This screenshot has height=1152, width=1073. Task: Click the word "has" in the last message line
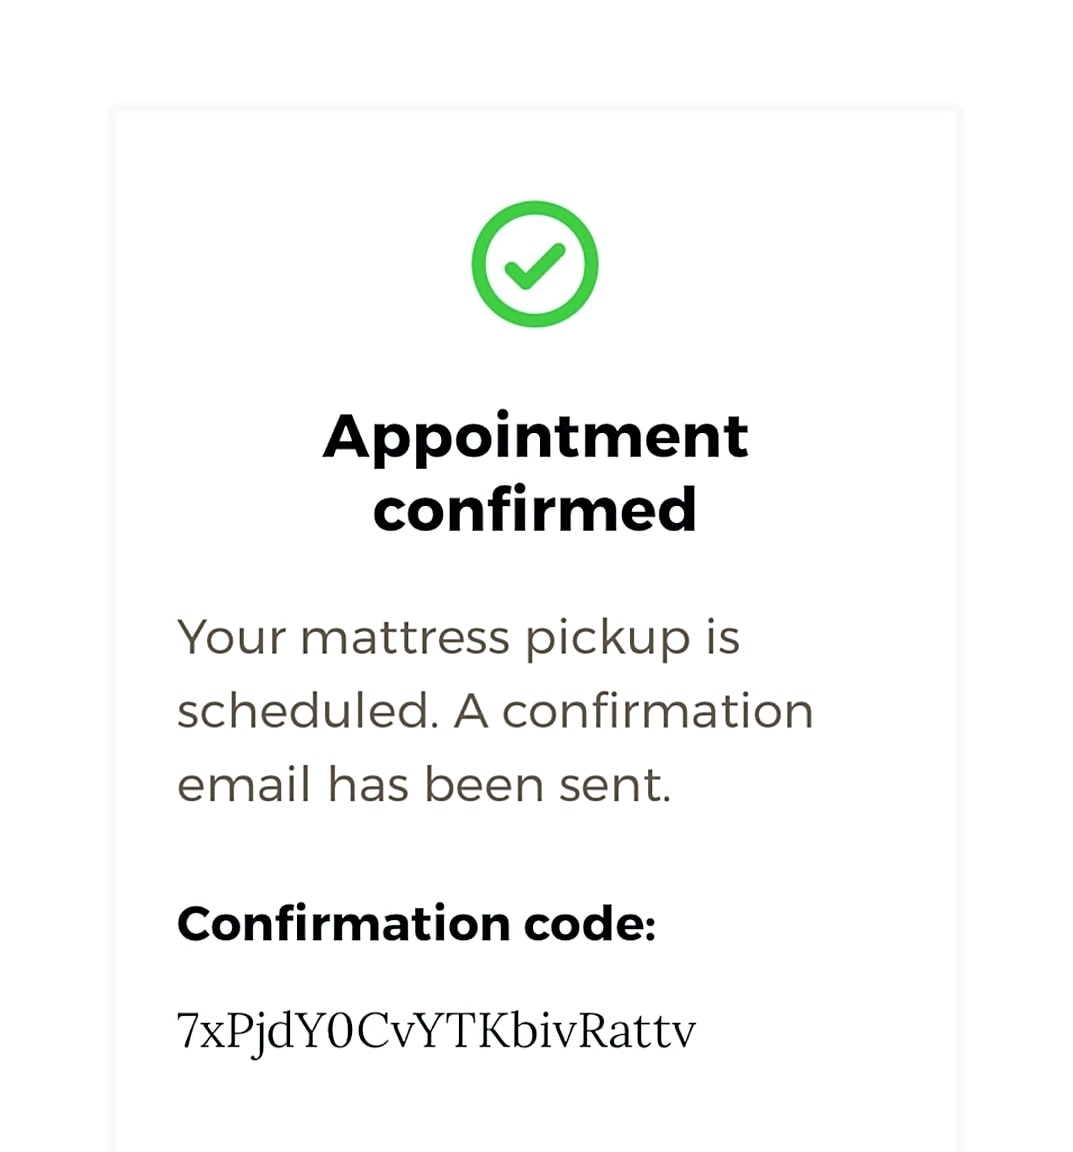click(x=368, y=784)
